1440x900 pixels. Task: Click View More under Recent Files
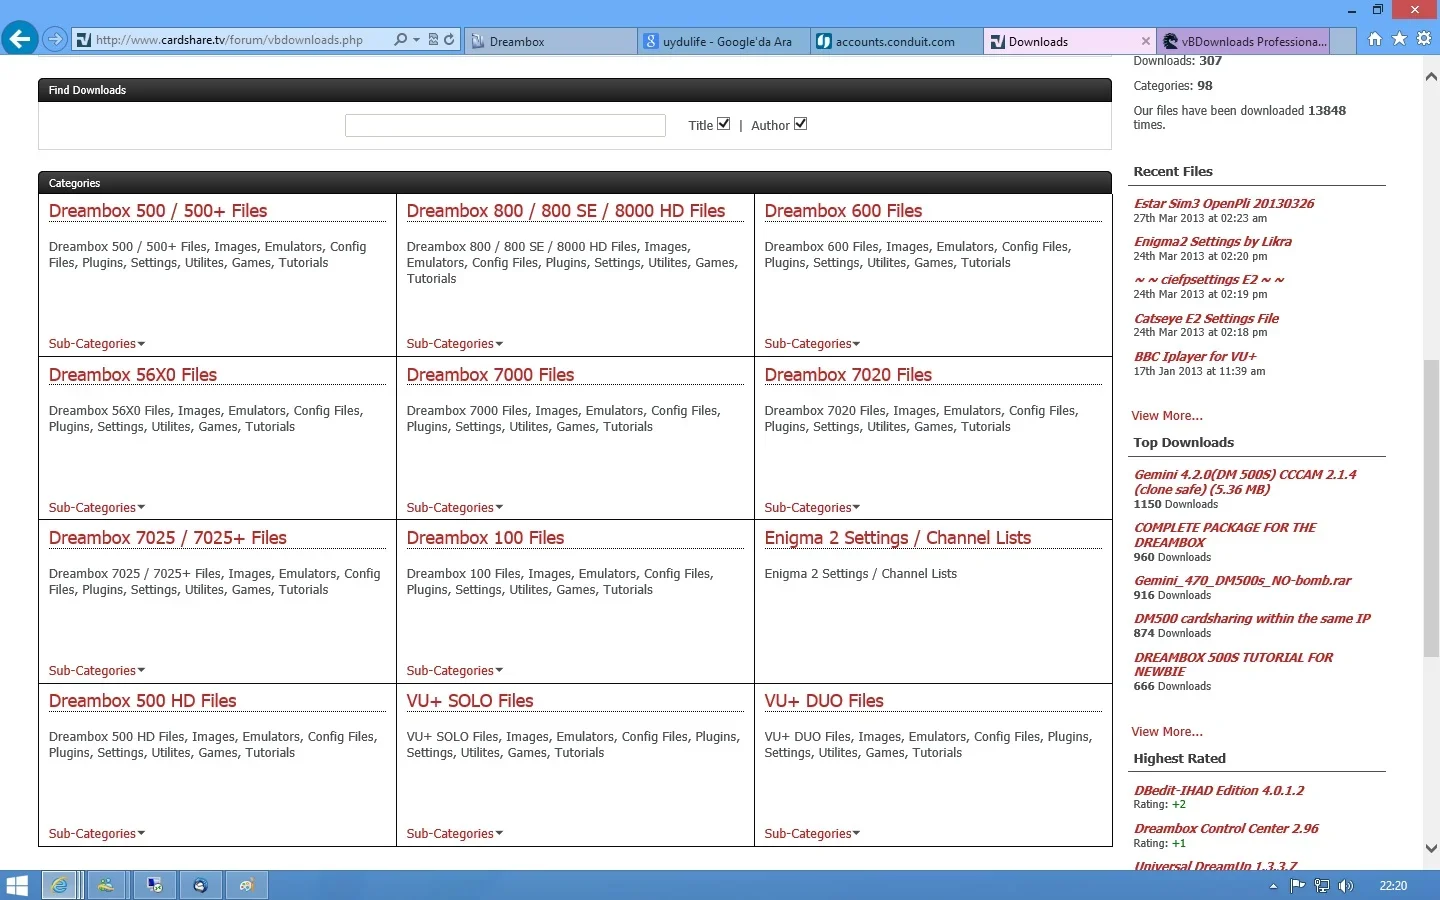pos(1167,416)
